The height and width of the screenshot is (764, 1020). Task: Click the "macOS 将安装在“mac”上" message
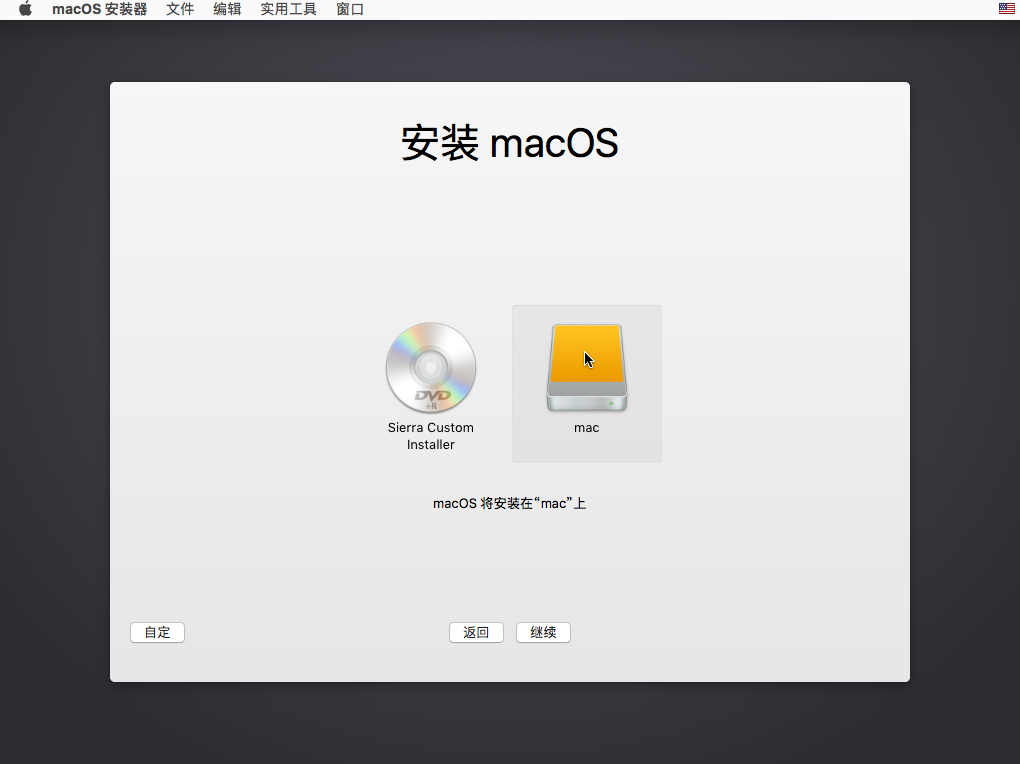point(509,503)
